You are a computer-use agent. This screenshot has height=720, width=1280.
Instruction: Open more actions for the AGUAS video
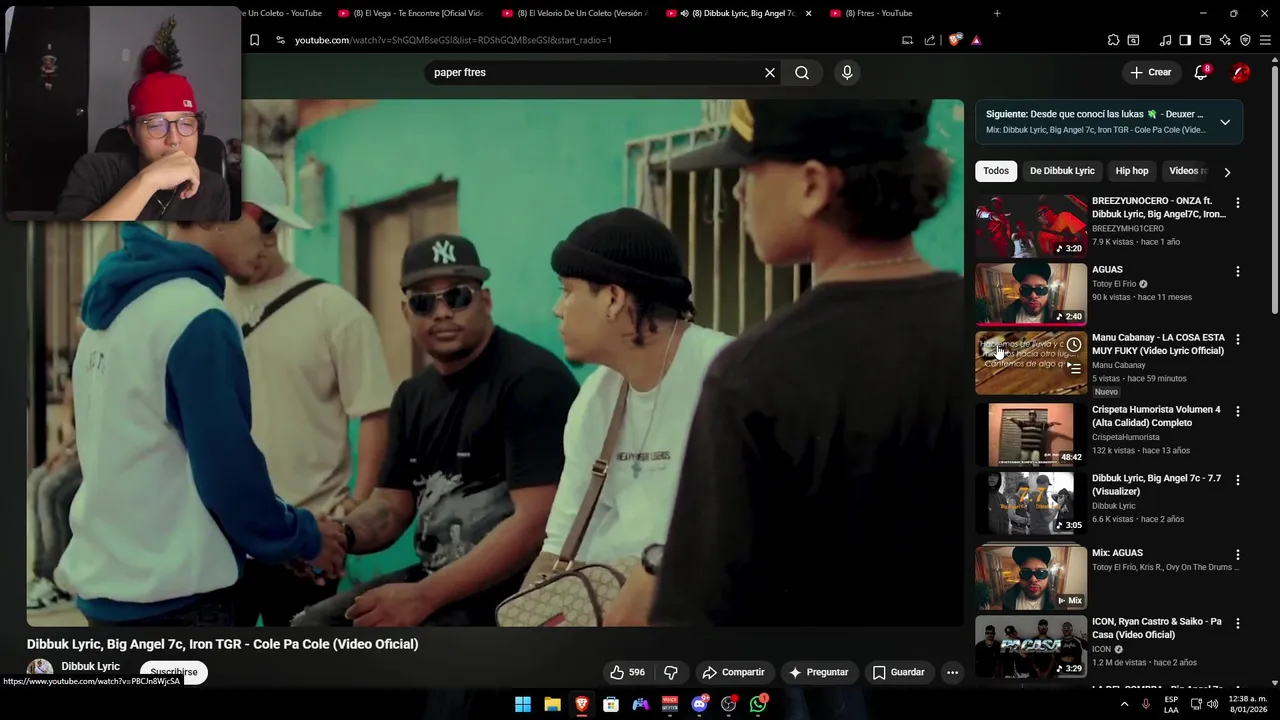1237,271
